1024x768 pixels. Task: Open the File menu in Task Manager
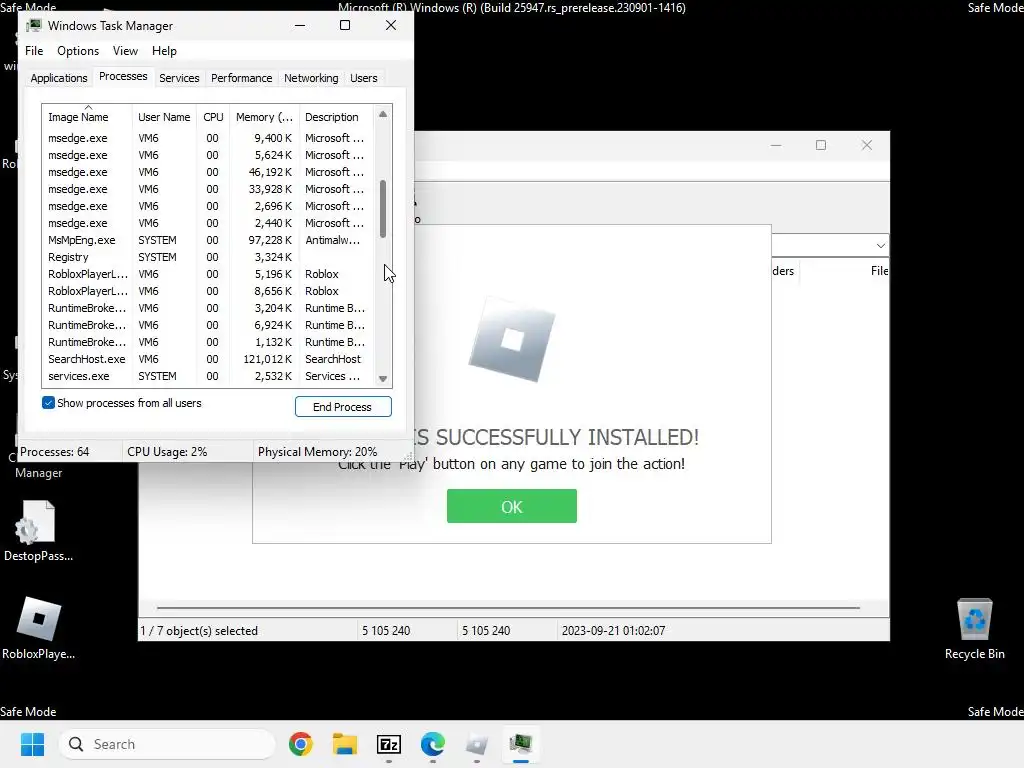[34, 51]
